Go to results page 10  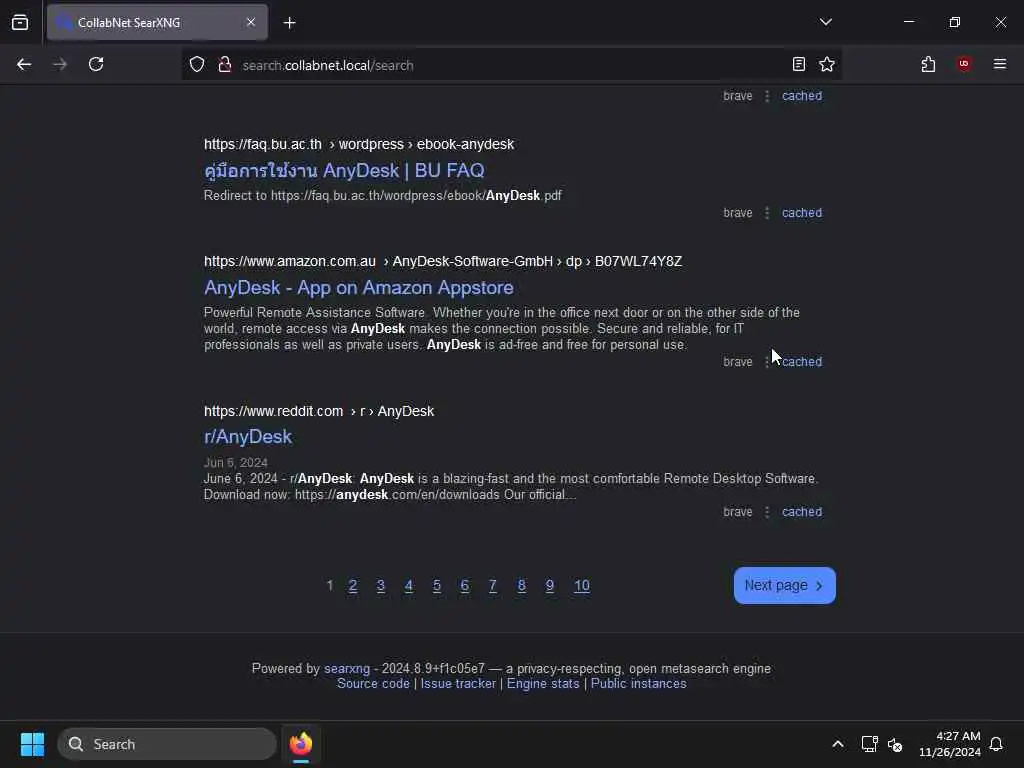(582, 586)
